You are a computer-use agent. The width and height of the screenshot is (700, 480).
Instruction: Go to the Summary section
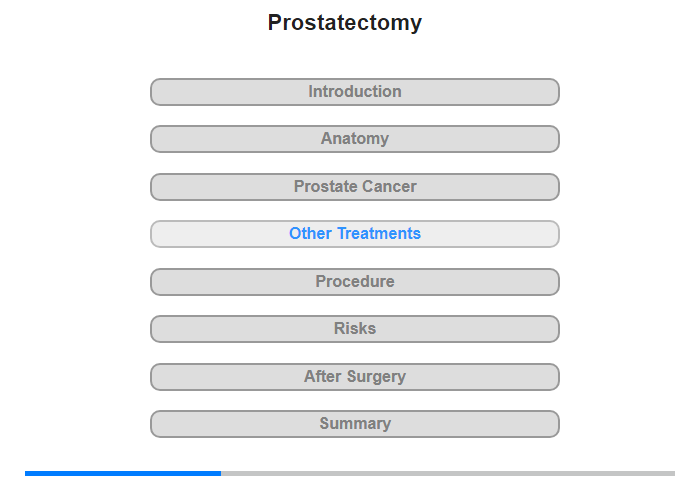[354, 424]
